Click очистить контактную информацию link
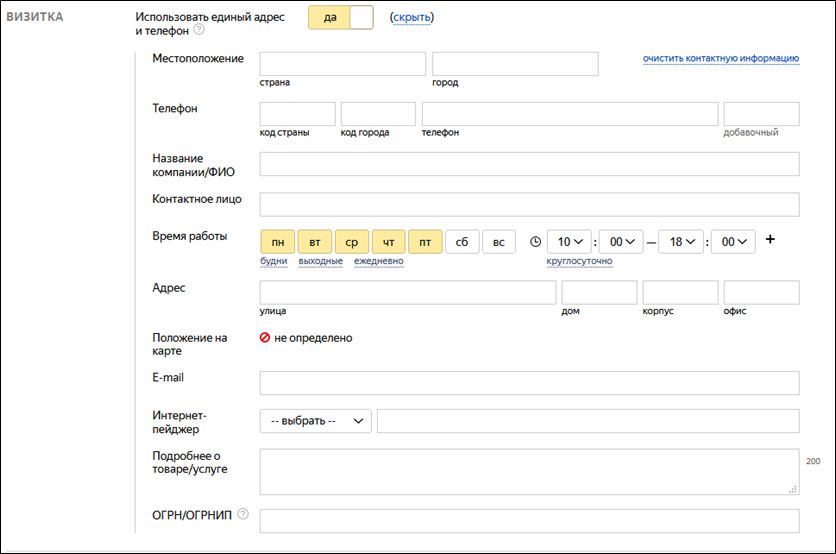Viewport: 836px width, 554px height. [720, 58]
